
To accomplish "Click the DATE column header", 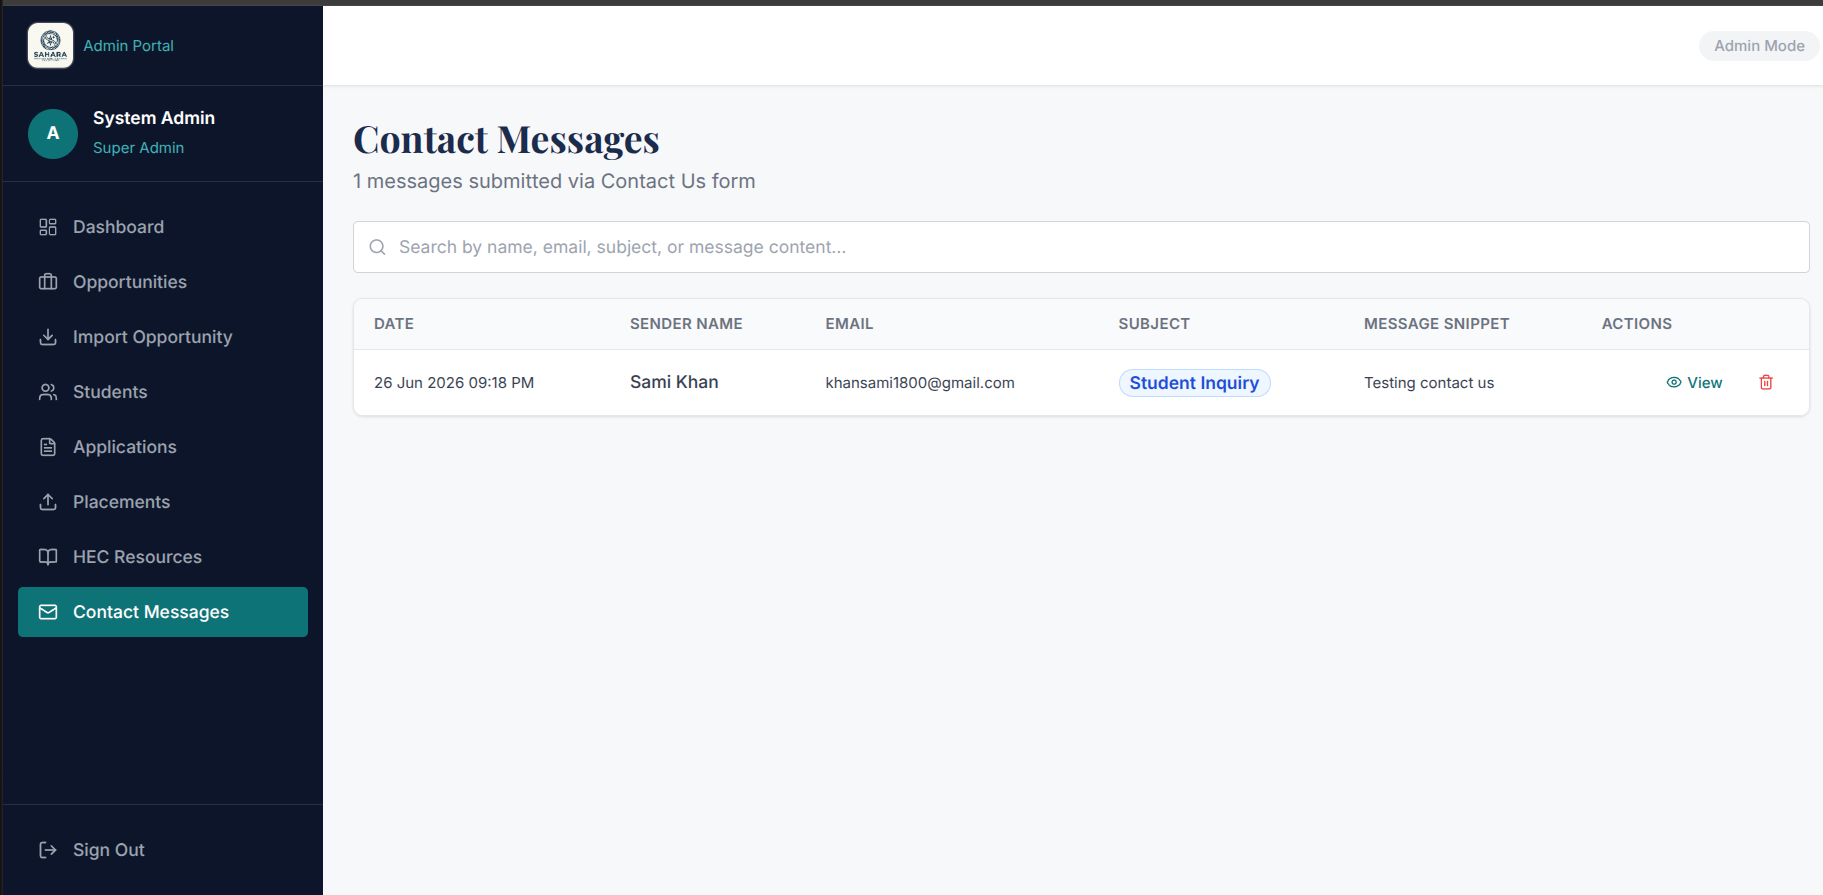I will [394, 324].
